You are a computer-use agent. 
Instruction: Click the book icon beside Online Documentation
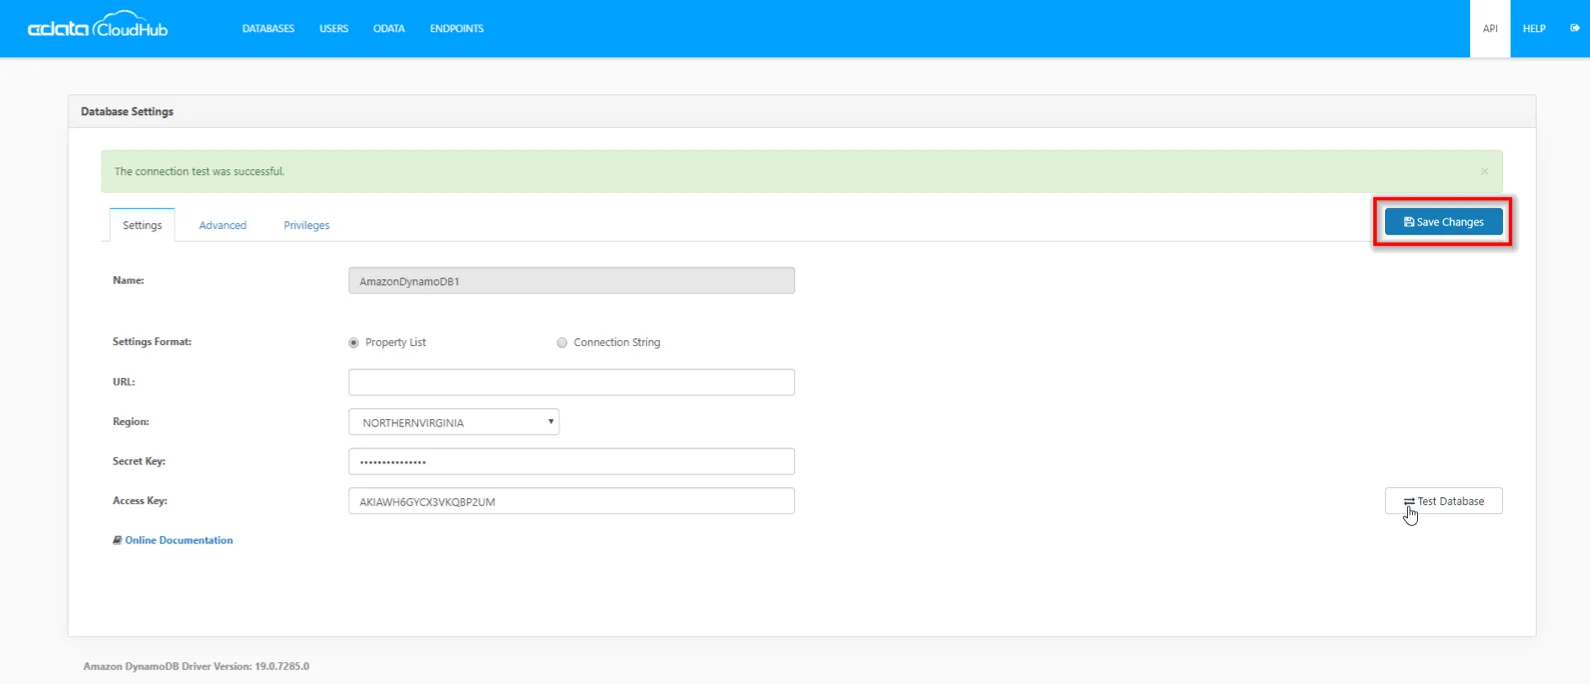pyautogui.click(x=117, y=540)
